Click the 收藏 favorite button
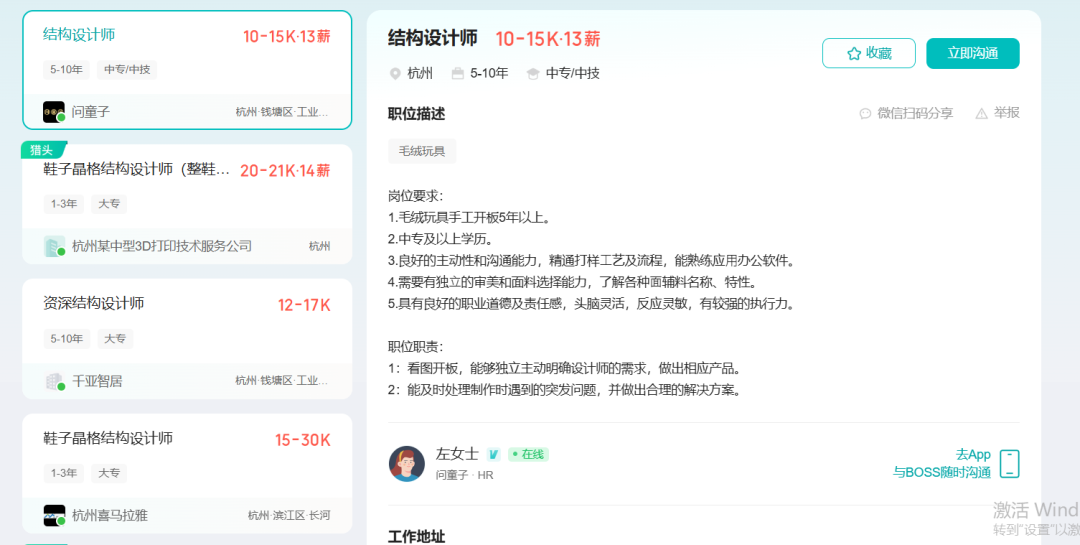Image resolution: width=1080 pixels, height=545 pixels. point(869,54)
